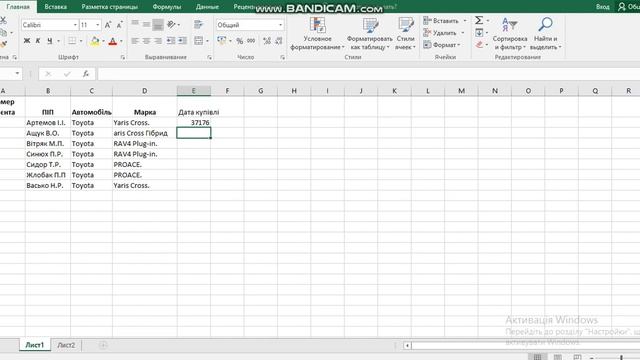The height and width of the screenshot is (360, 640).
Task: Toggle underline formatting (Ч)
Action: click(49, 41)
